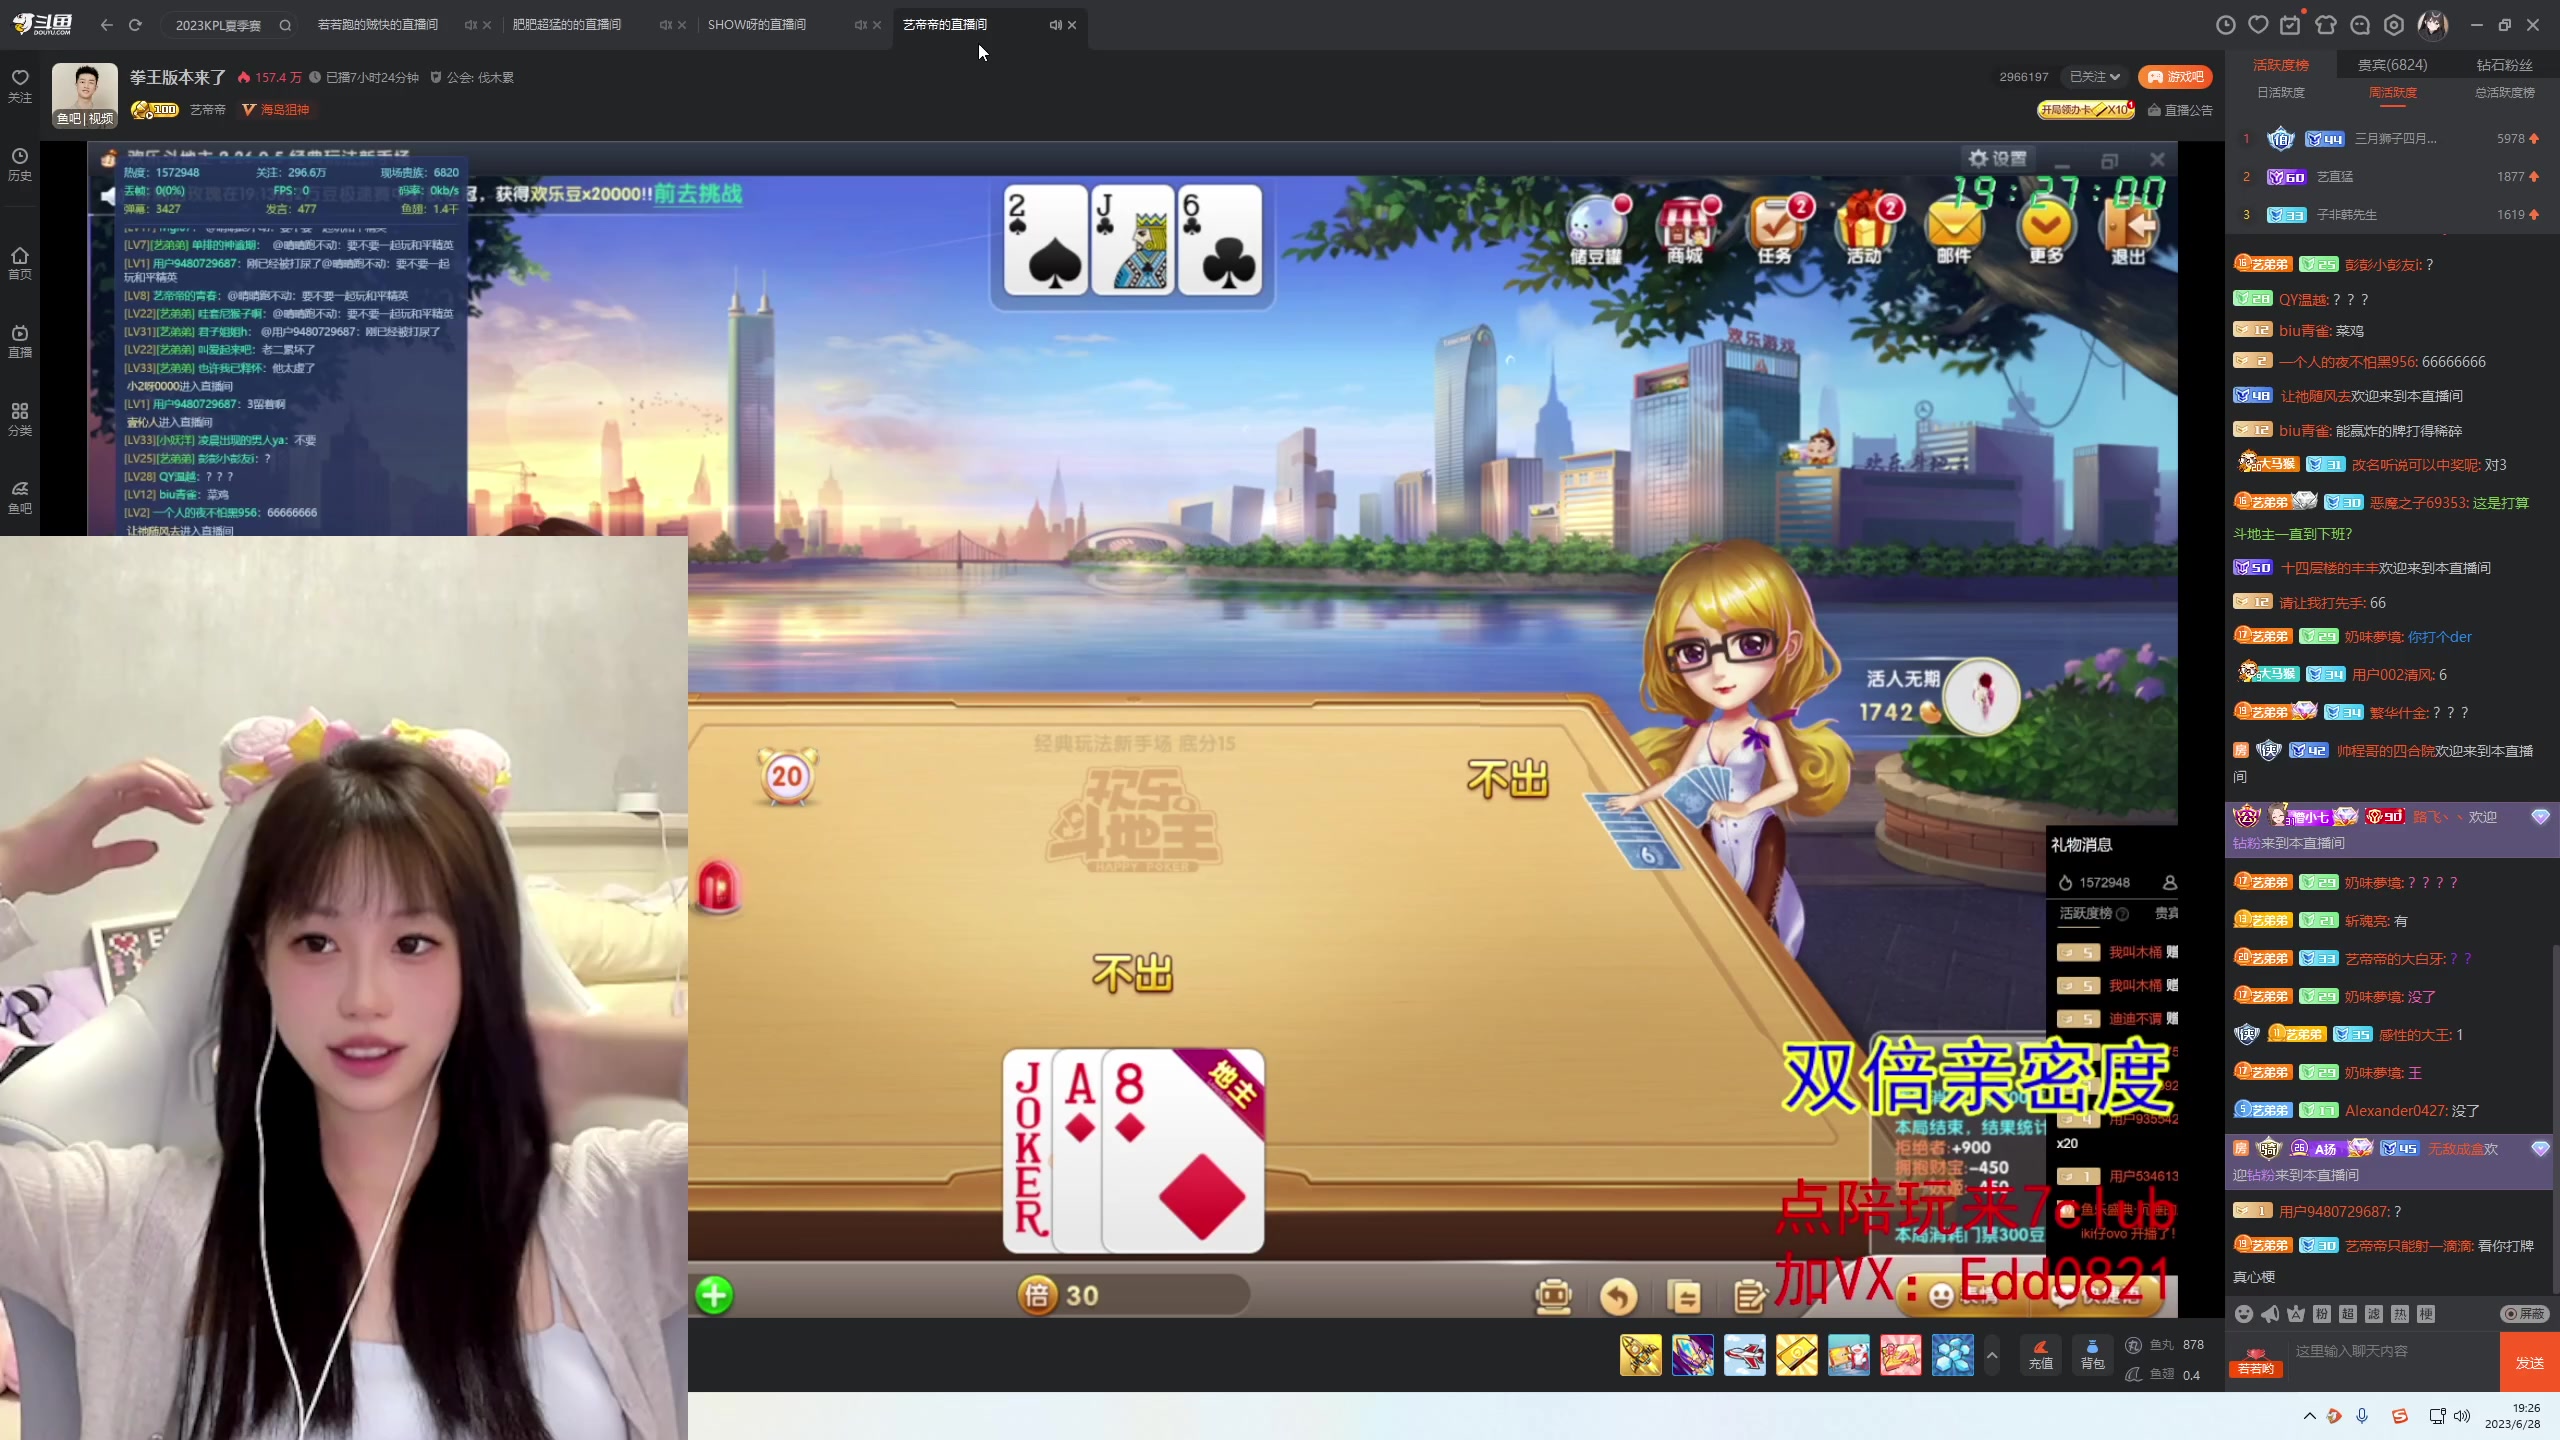Image resolution: width=2560 pixels, height=1440 pixels.
Task: Click the browser back arrow
Action: click(107, 25)
